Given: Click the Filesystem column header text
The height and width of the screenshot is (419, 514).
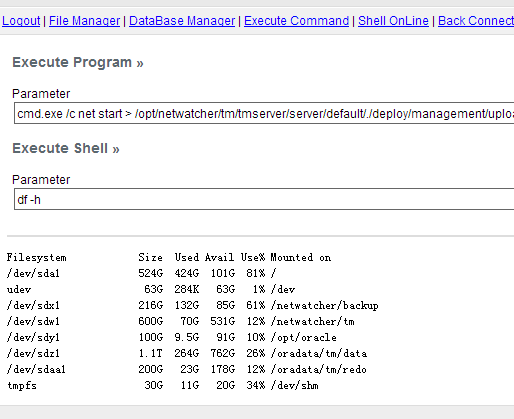Looking at the screenshot, I should [x=37, y=257].
